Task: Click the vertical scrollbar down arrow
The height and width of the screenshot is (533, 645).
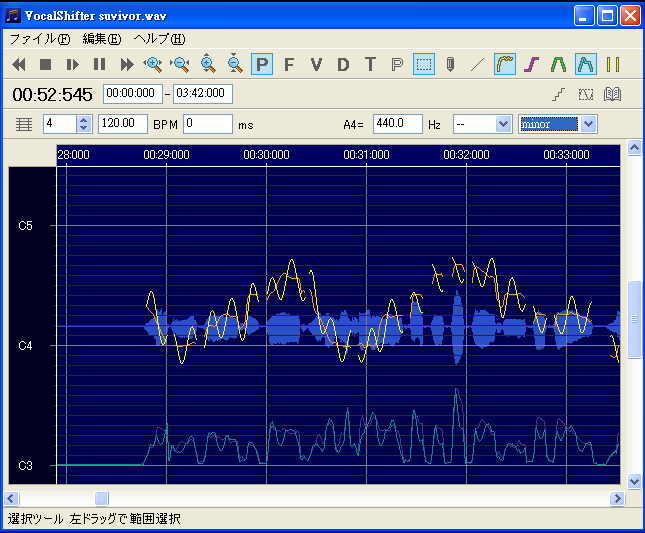Action: pos(634,481)
